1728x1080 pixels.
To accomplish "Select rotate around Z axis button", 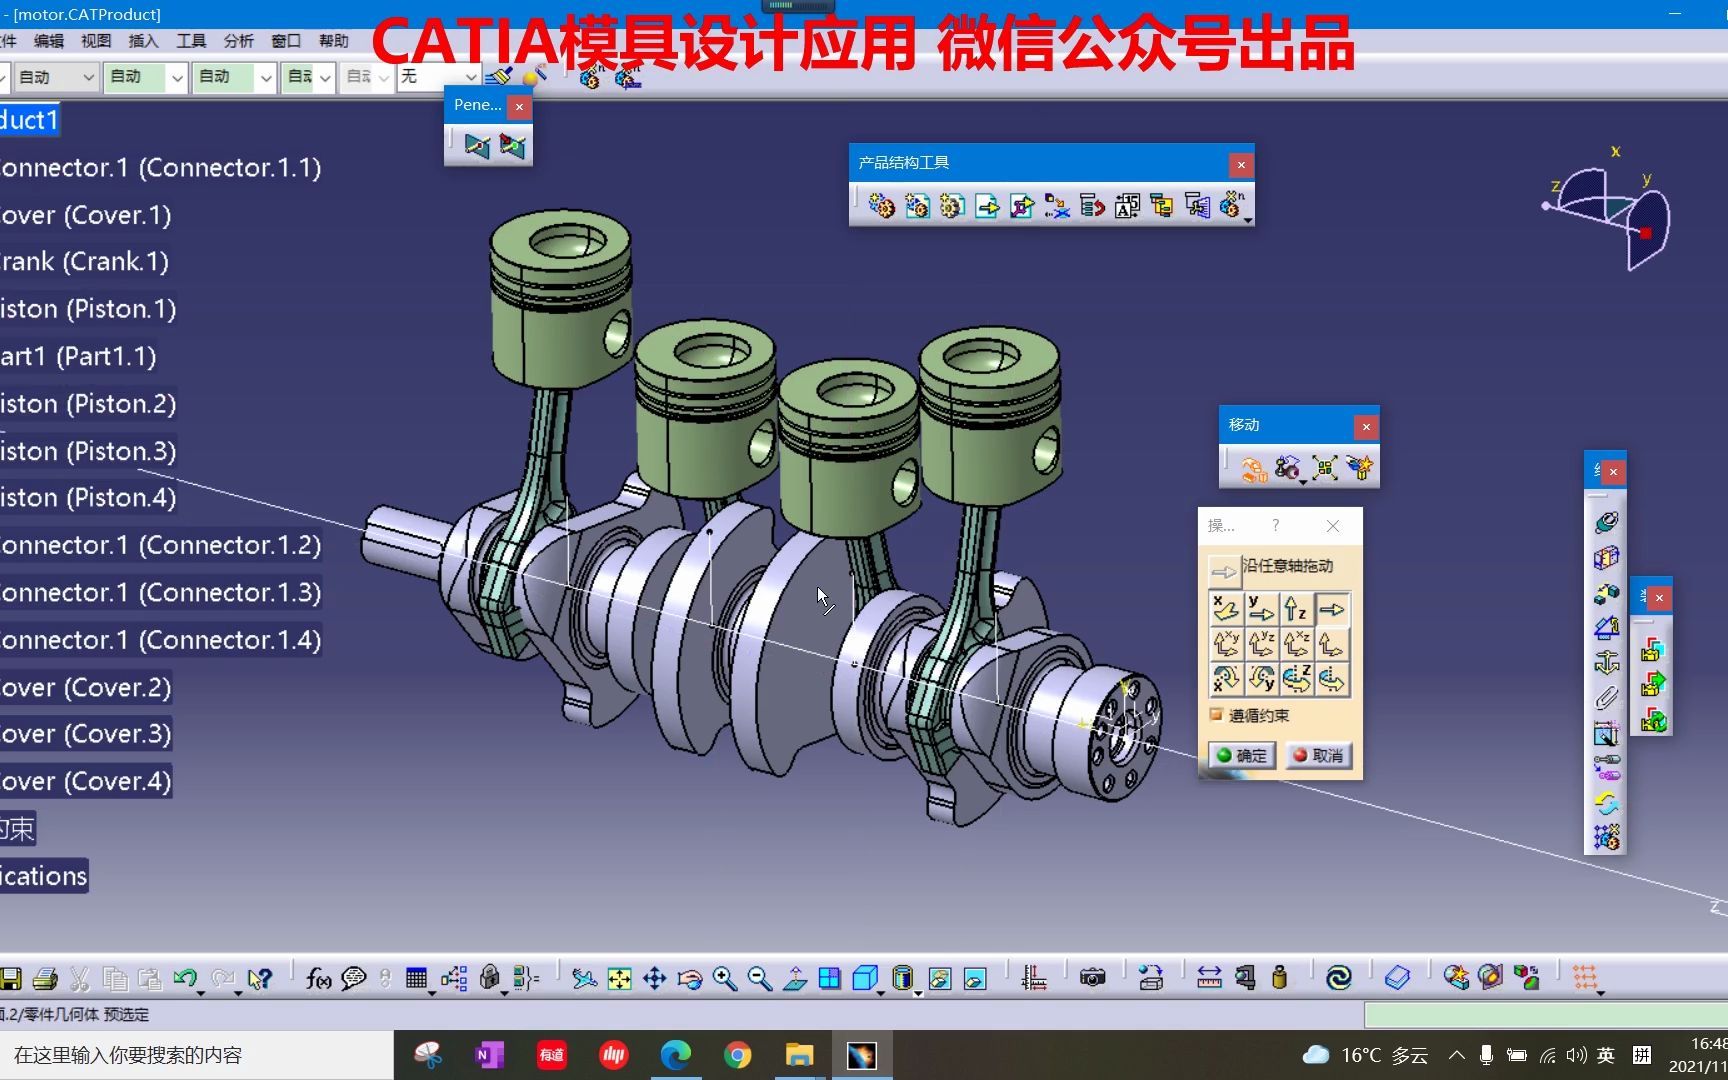I will [1296, 679].
